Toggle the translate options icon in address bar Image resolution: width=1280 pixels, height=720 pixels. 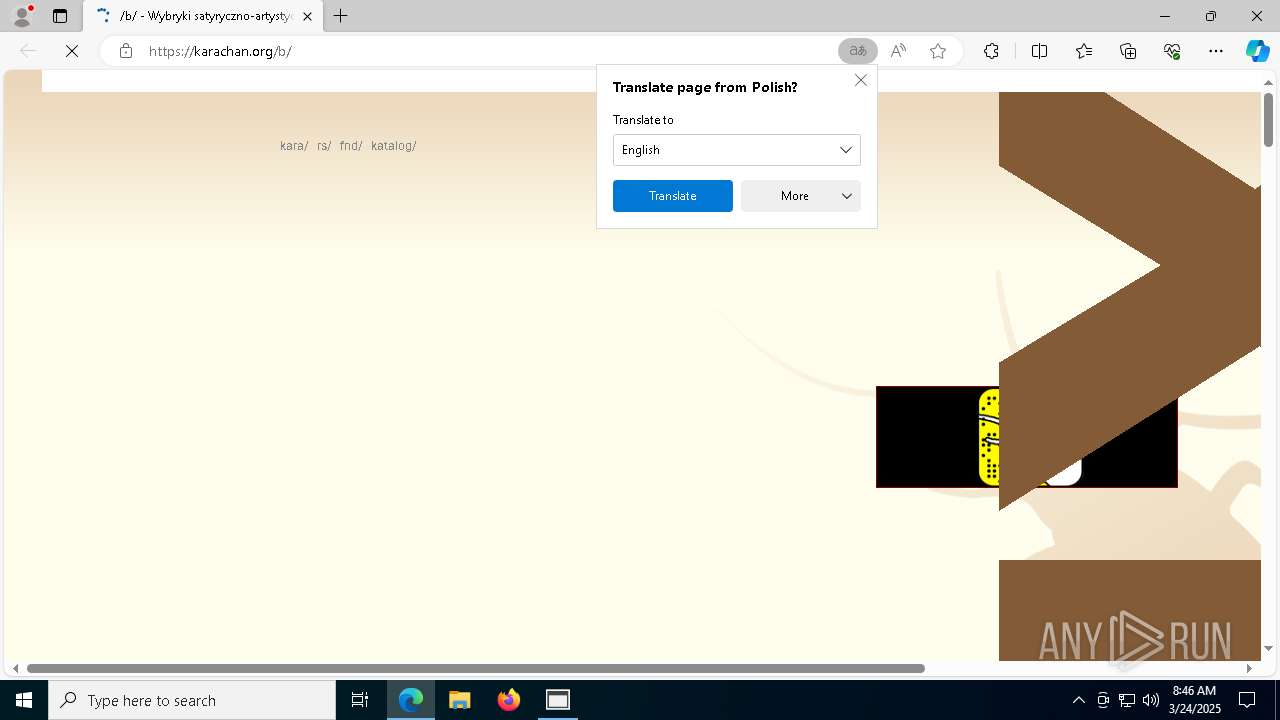[858, 51]
